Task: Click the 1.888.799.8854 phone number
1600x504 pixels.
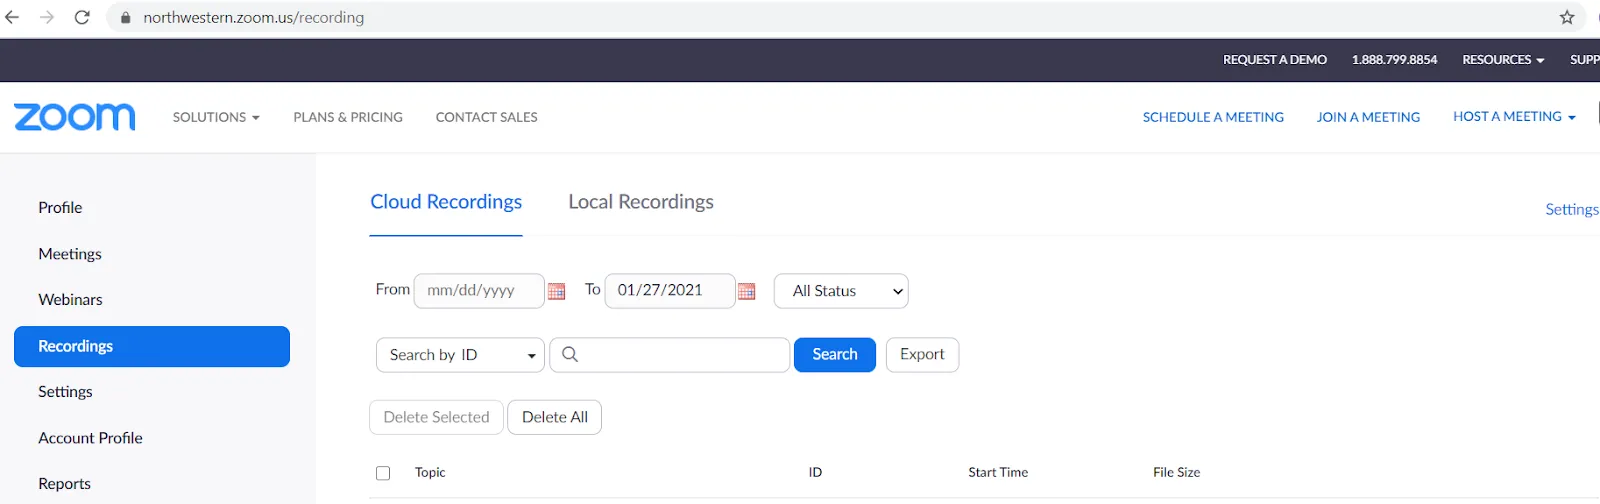Action: (x=1394, y=60)
